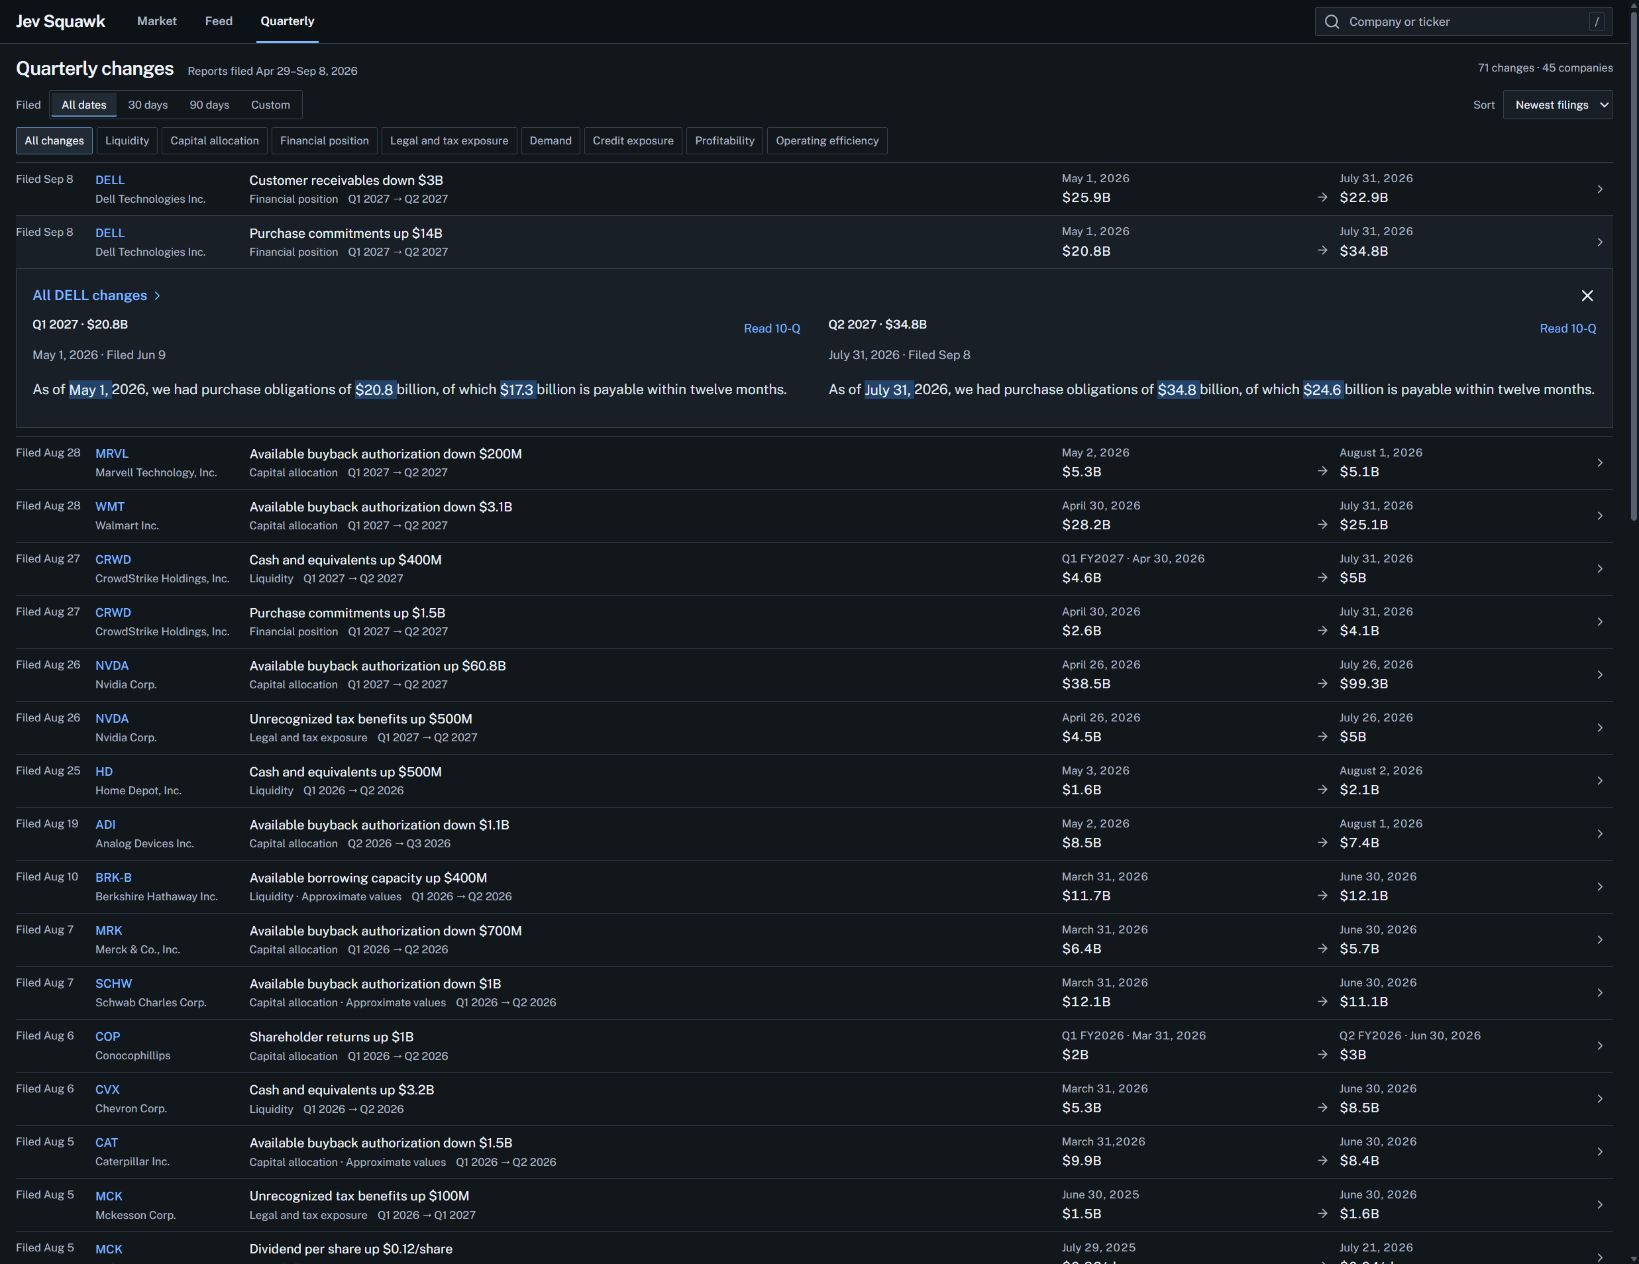
Task: Open the MRVL ticker link
Action: (x=112, y=454)
